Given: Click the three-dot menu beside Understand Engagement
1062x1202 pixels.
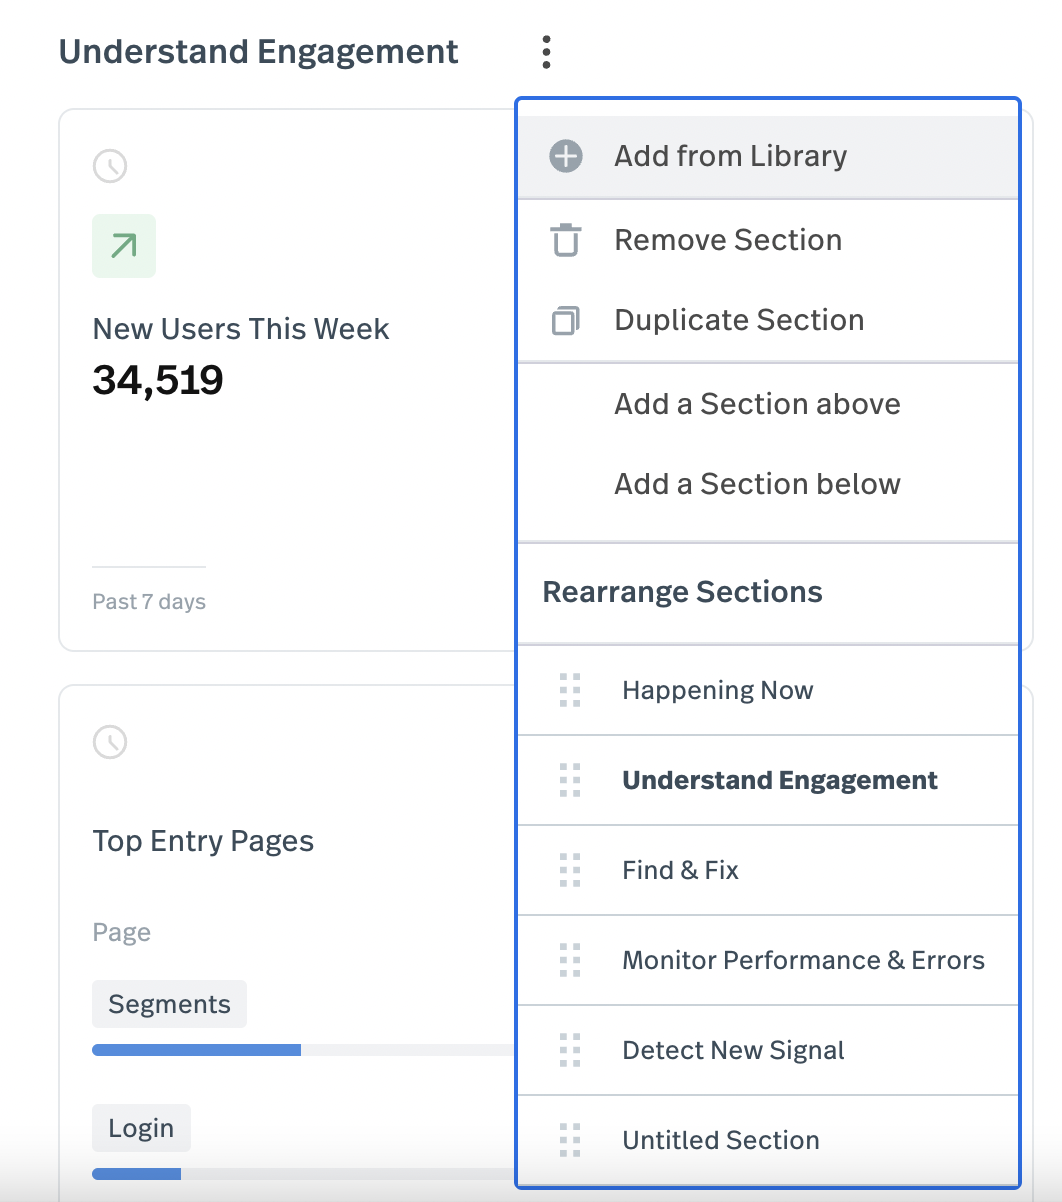Looking at the screenshot, I should point(546,52).
